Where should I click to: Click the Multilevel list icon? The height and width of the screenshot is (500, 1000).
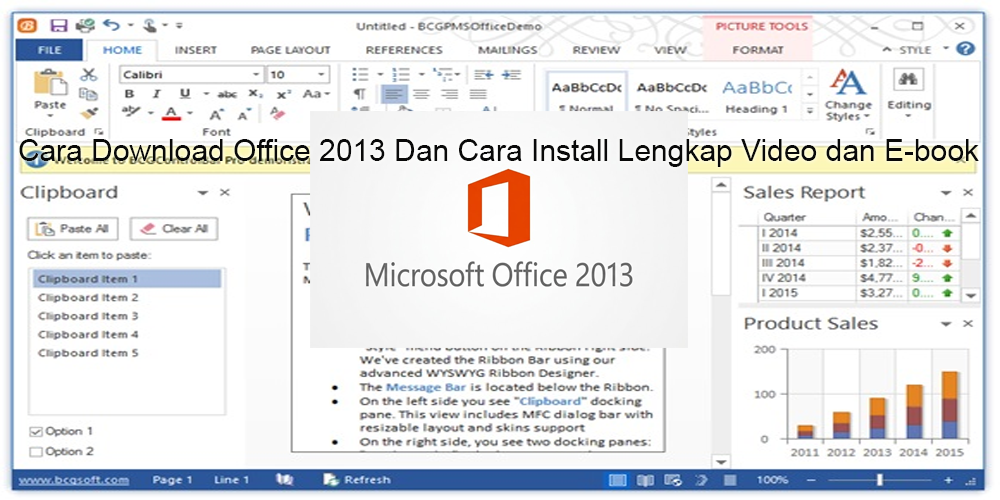pos(441,75)
